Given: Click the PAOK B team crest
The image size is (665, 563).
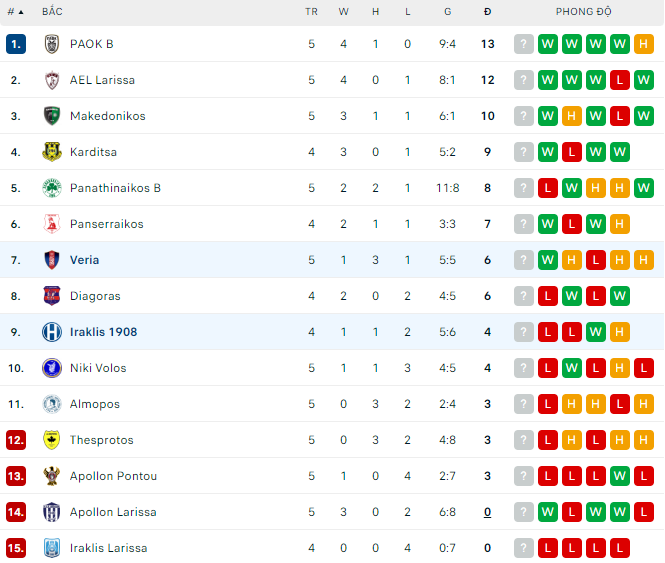Looking at the screenshot, I should [x=52, y=44].
